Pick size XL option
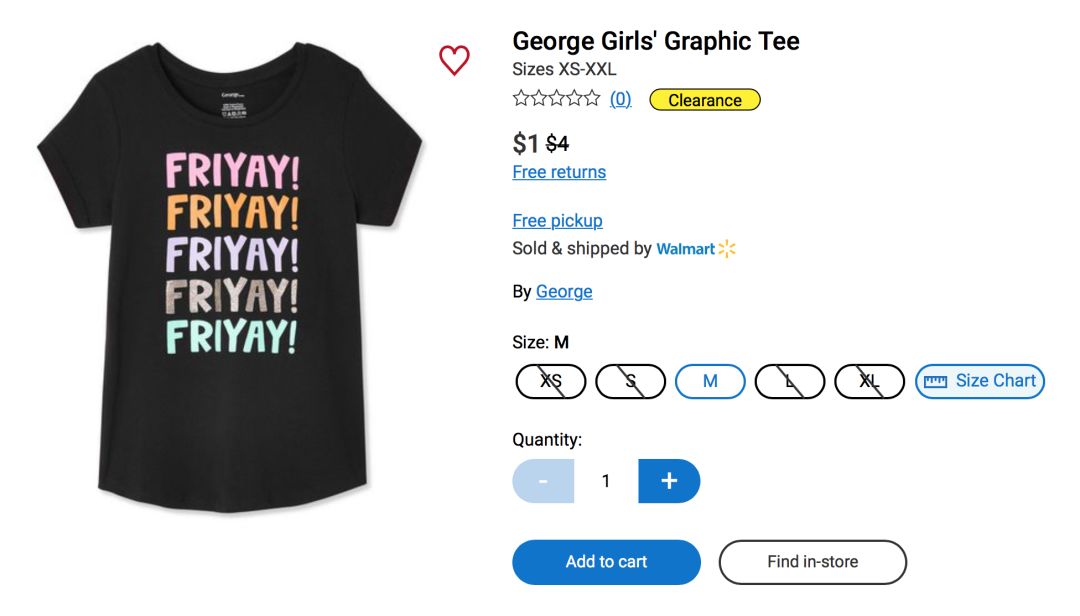 [869, 381]
